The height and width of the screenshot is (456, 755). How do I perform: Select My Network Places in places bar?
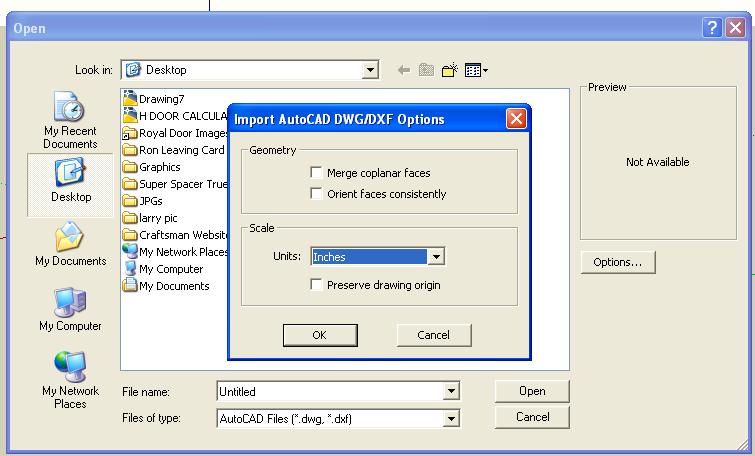point(70,380)
